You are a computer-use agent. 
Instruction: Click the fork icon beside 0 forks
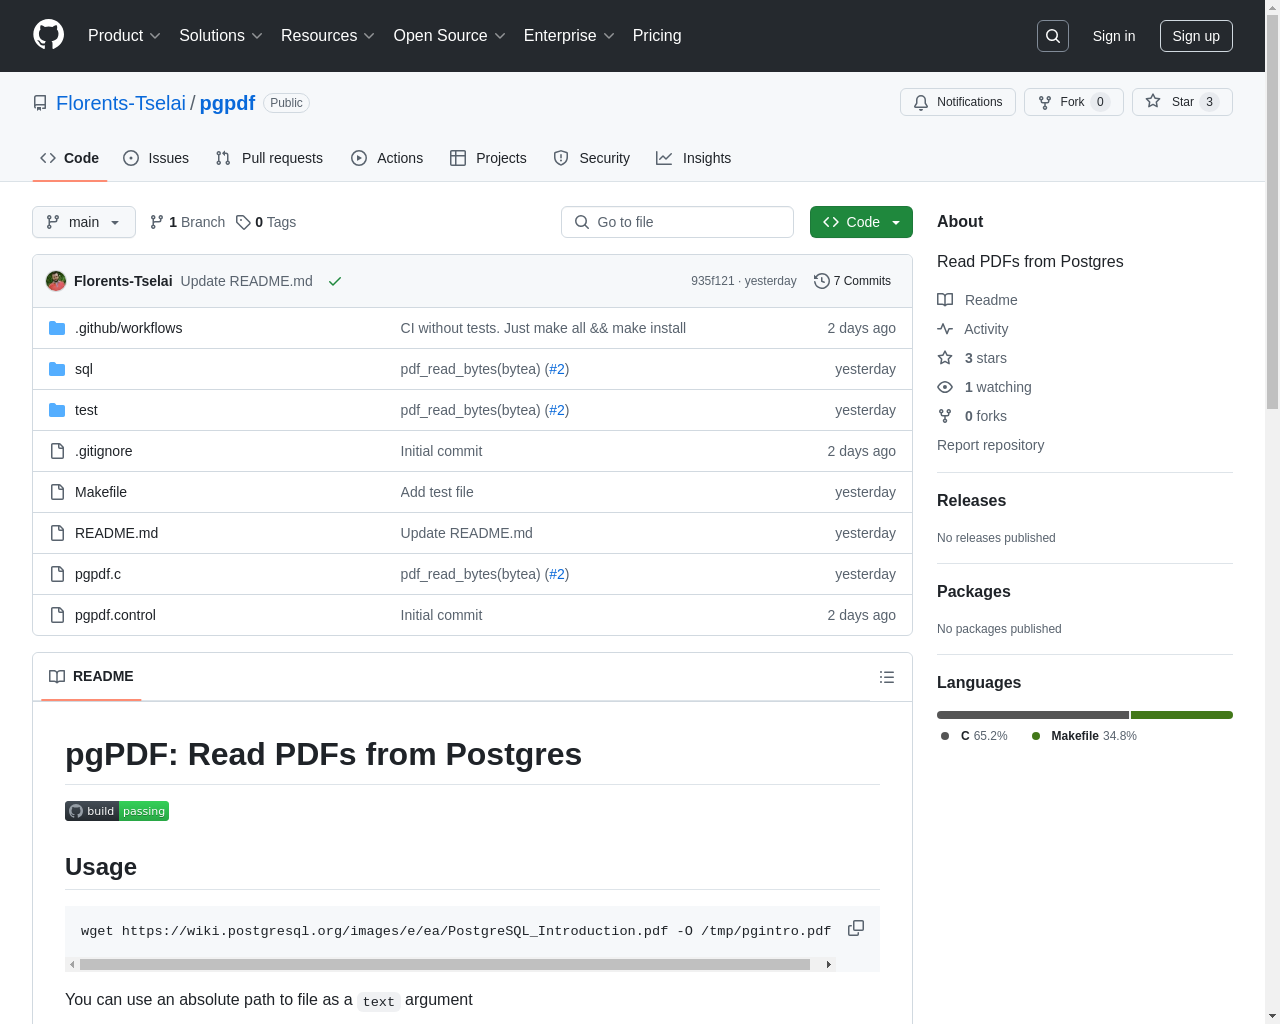(x=945, y=416)
